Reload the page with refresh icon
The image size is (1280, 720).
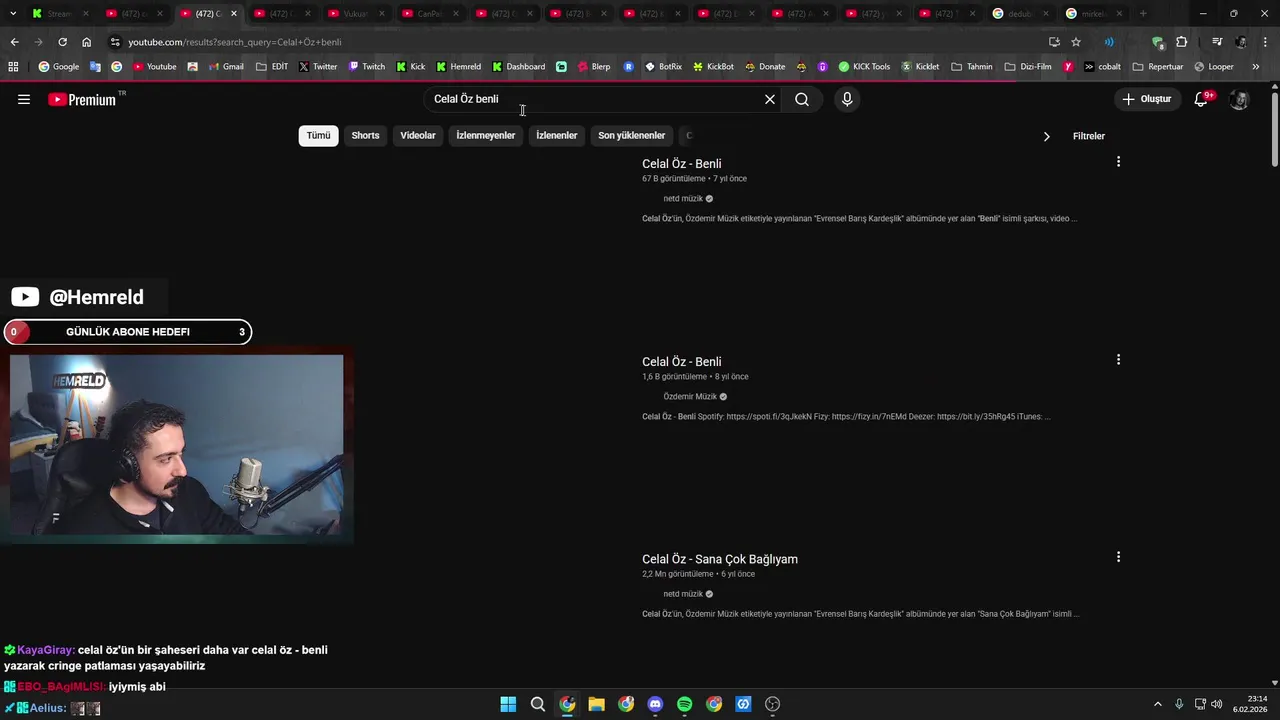coord(62,42)
